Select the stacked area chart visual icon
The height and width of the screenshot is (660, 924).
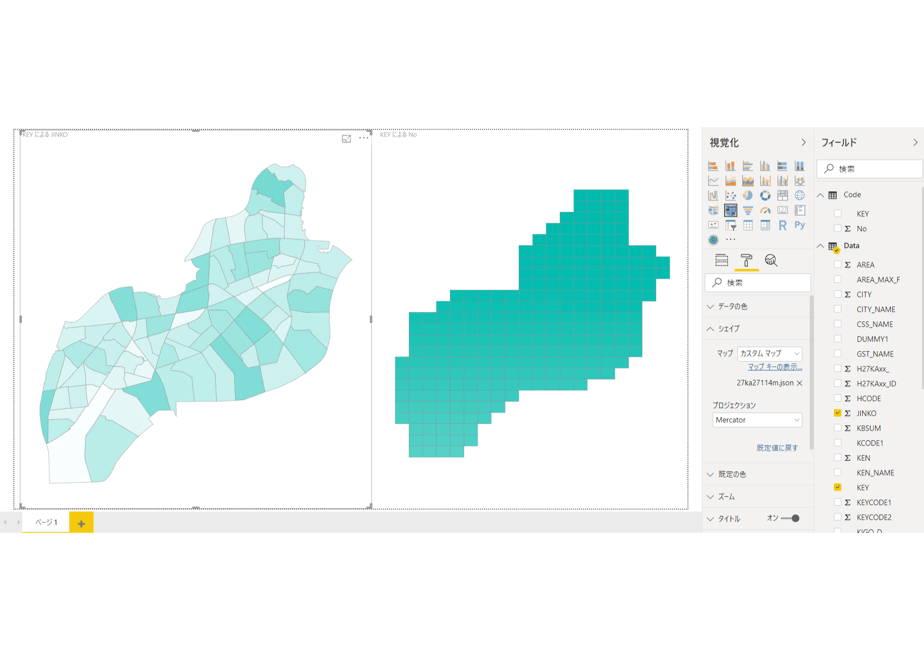748,180
